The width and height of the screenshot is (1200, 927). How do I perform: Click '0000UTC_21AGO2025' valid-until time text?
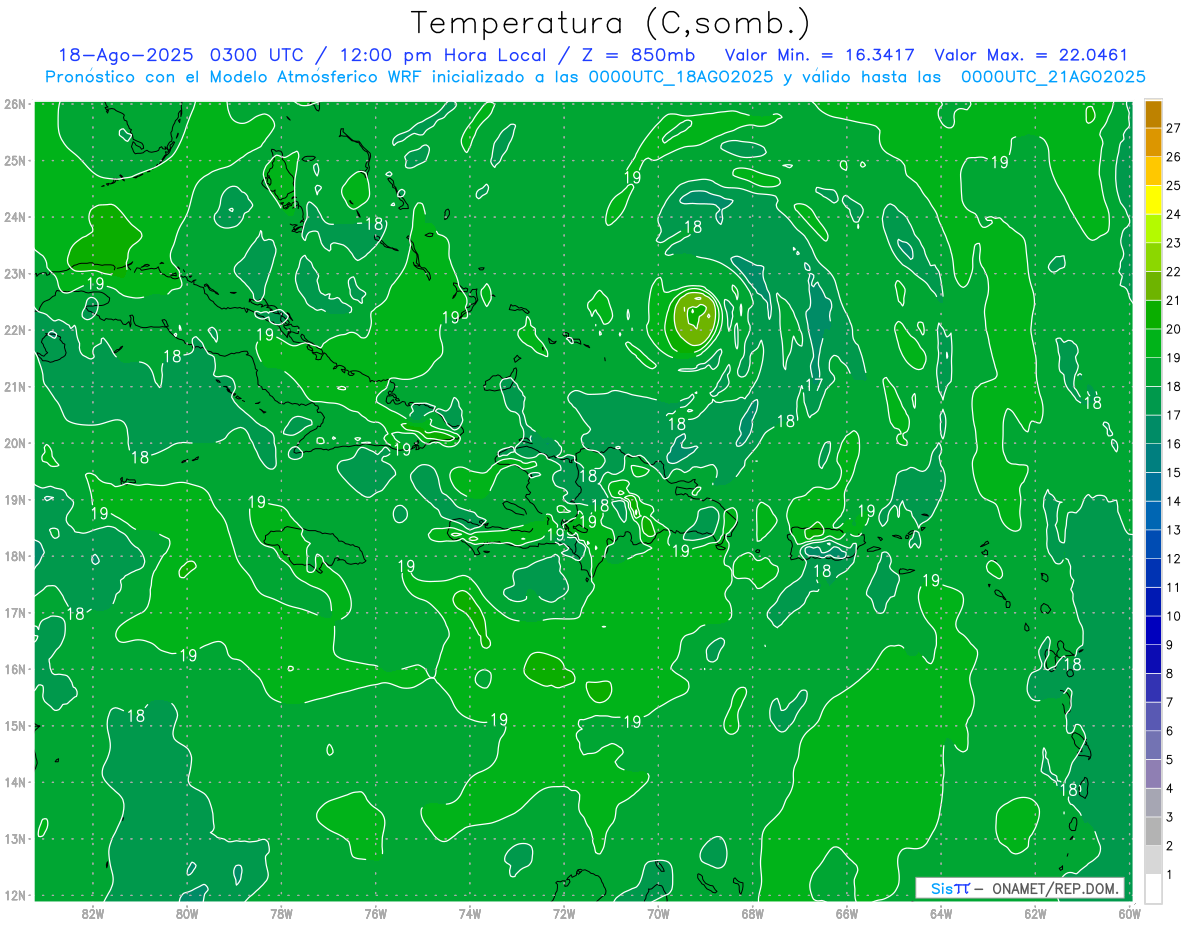click(1053, 77)
